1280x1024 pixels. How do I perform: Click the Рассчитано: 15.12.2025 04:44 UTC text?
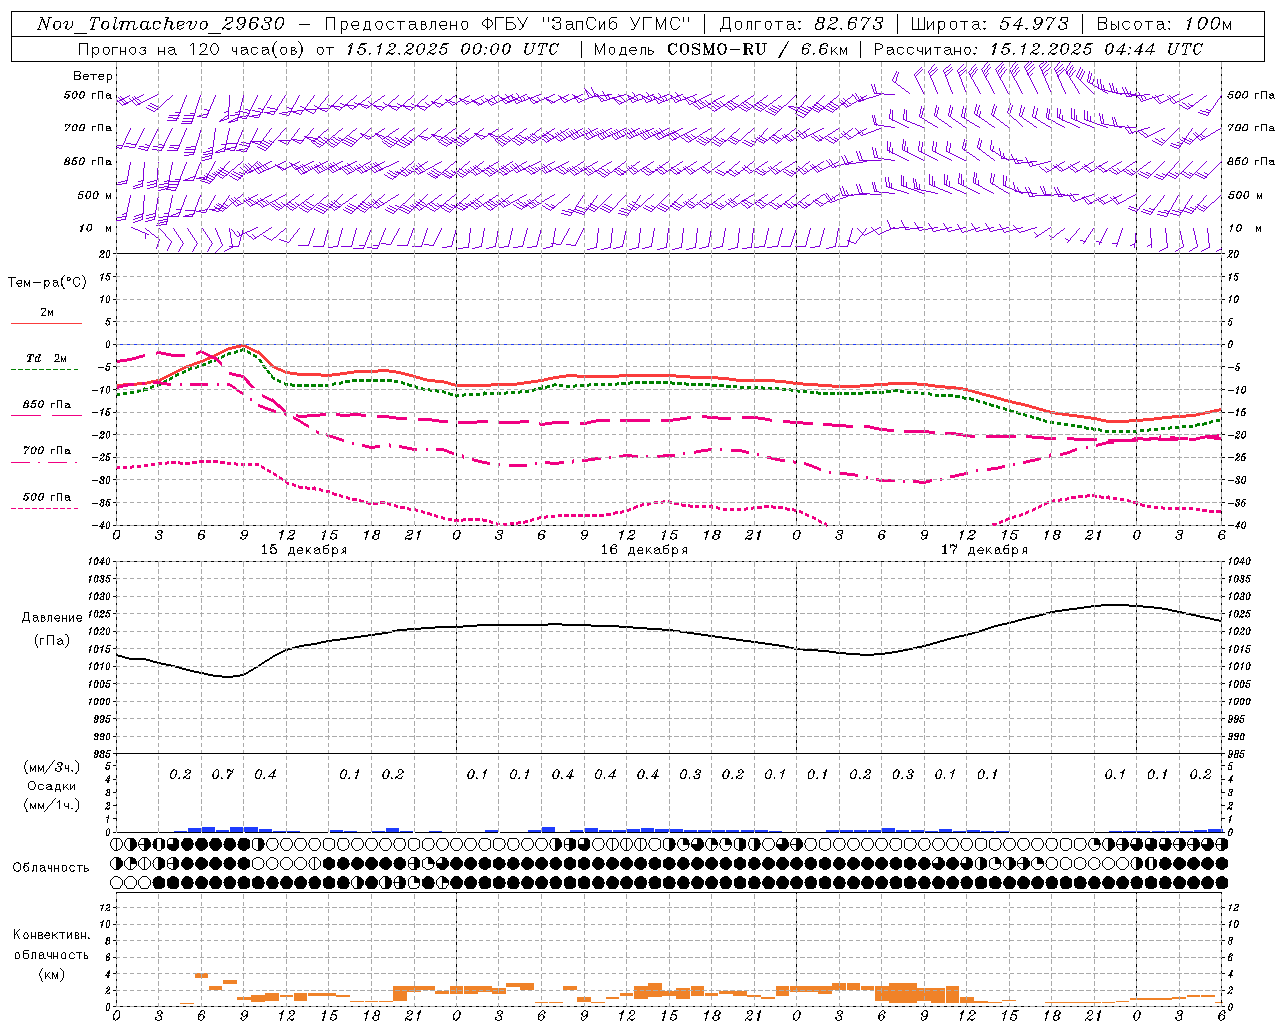point(1039,49)
